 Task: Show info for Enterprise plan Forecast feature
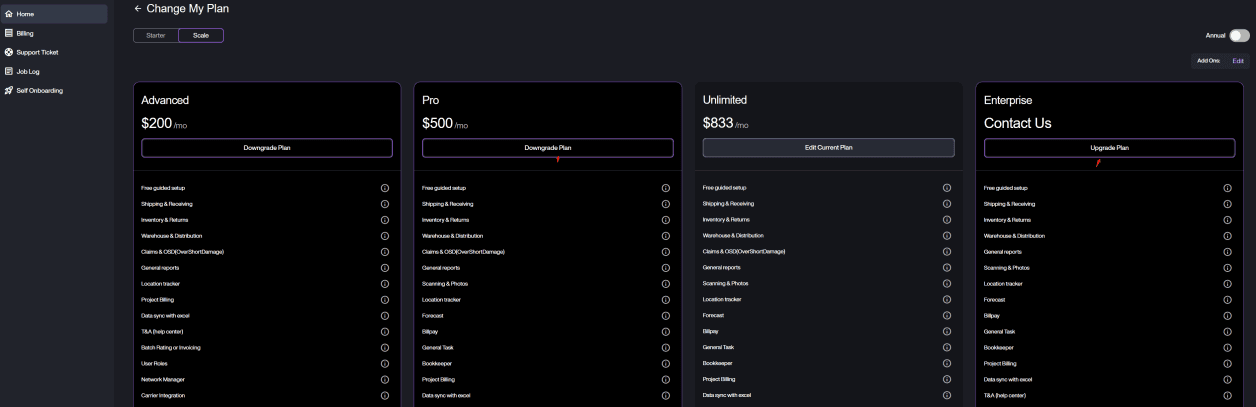click(x=1228, y=299)
